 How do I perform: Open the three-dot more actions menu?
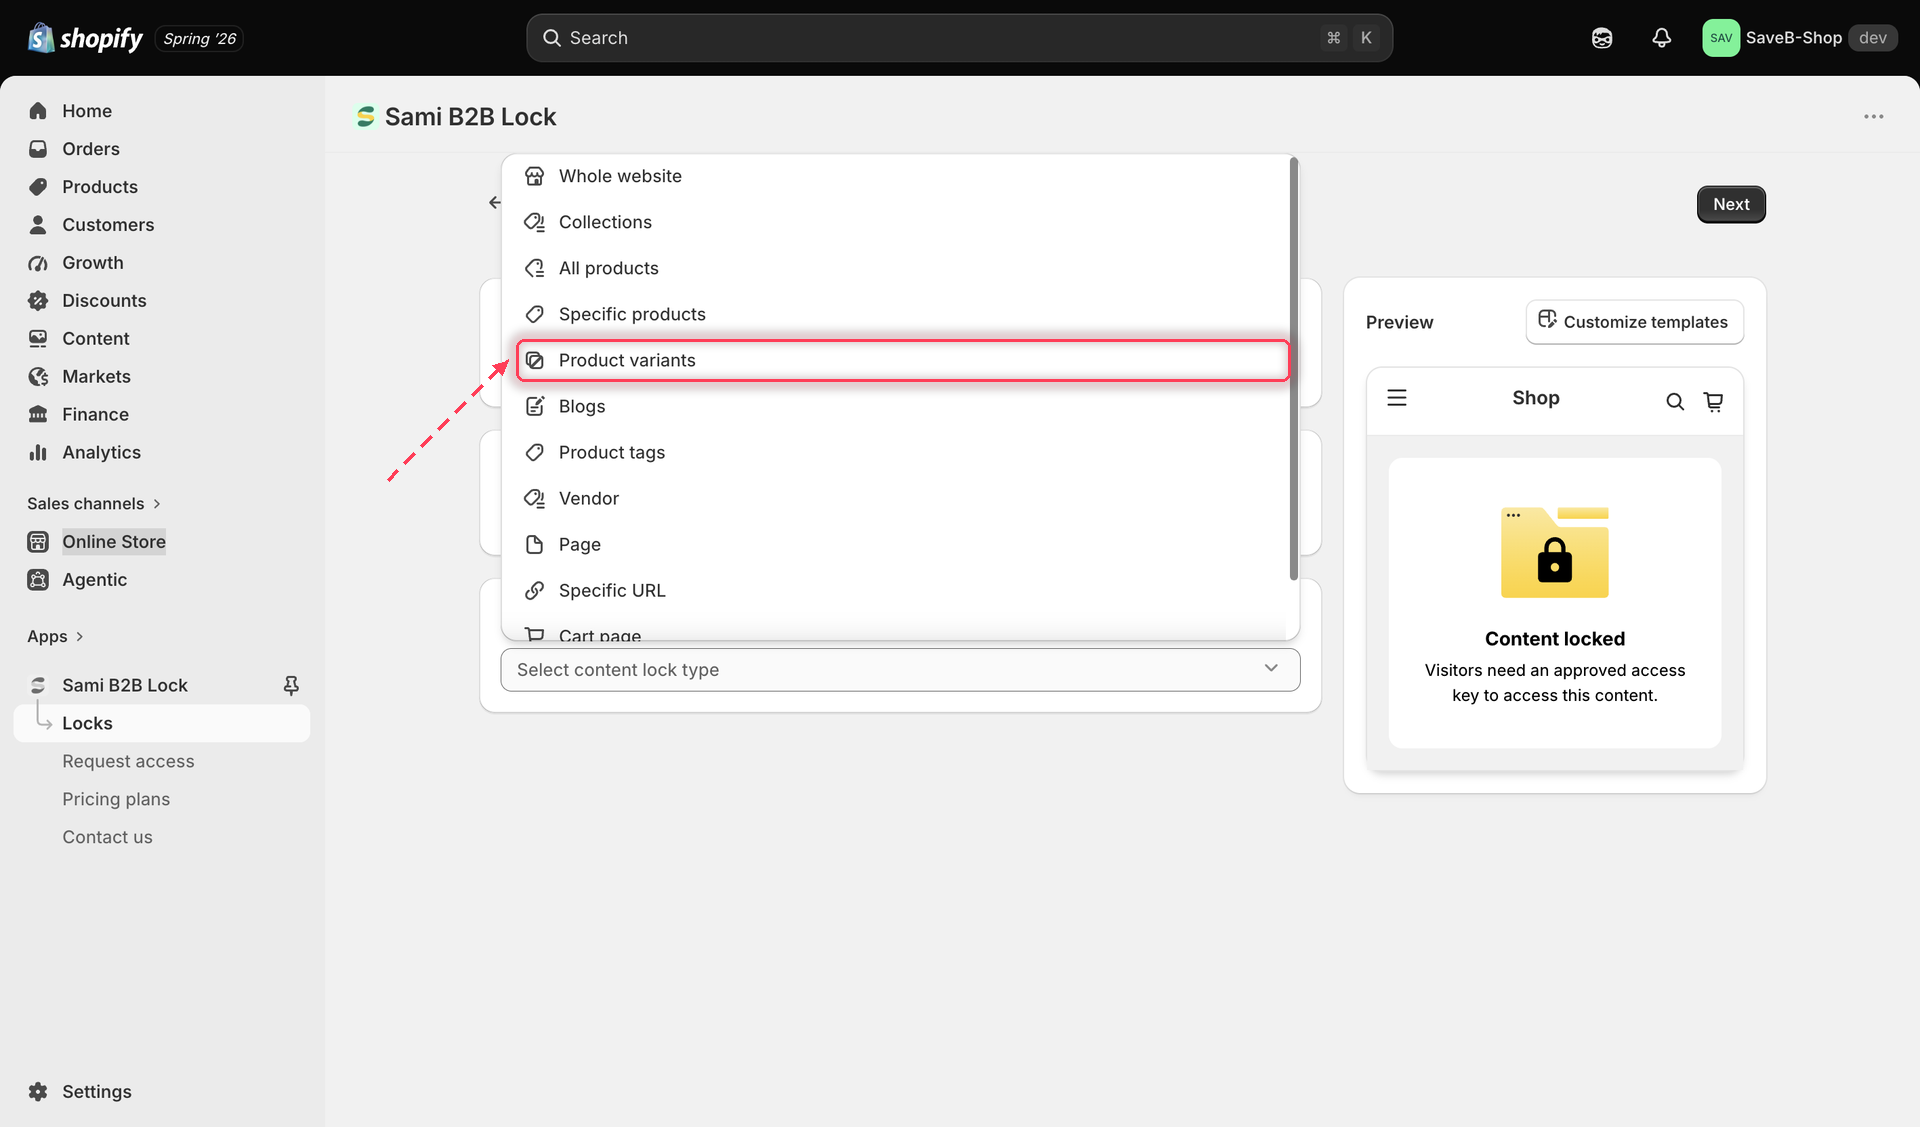[1873, 117]
